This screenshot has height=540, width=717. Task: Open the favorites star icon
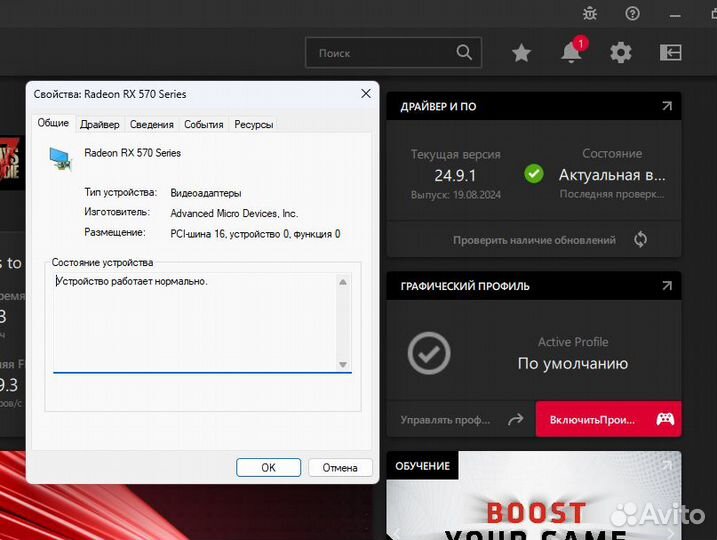521,53
